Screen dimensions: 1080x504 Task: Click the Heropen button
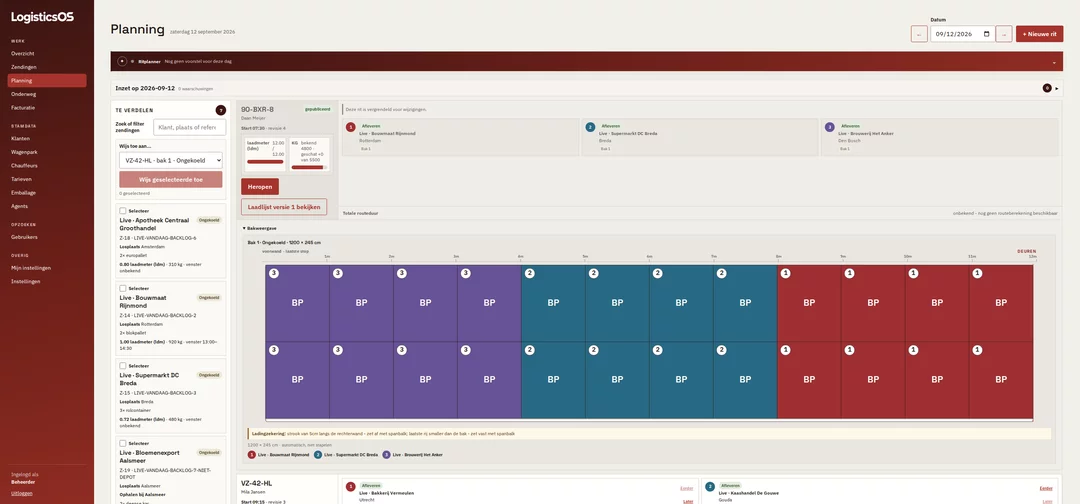pyautogui.click(x=260, y=187)
